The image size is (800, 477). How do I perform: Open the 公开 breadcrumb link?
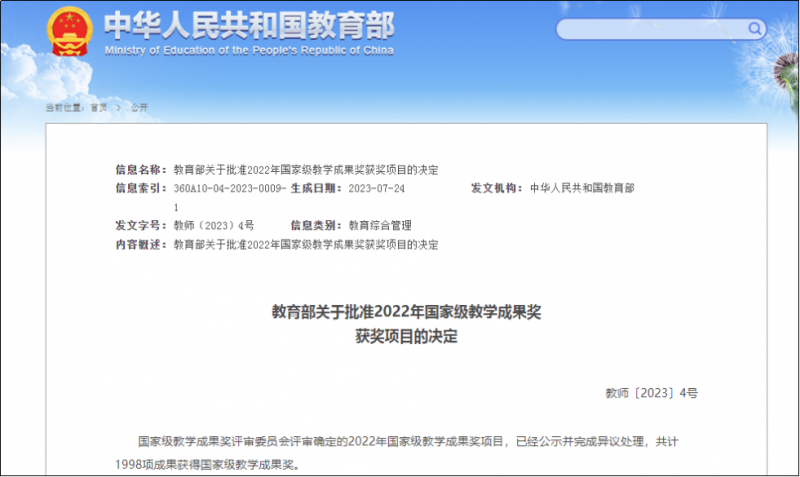coord(139,107)
